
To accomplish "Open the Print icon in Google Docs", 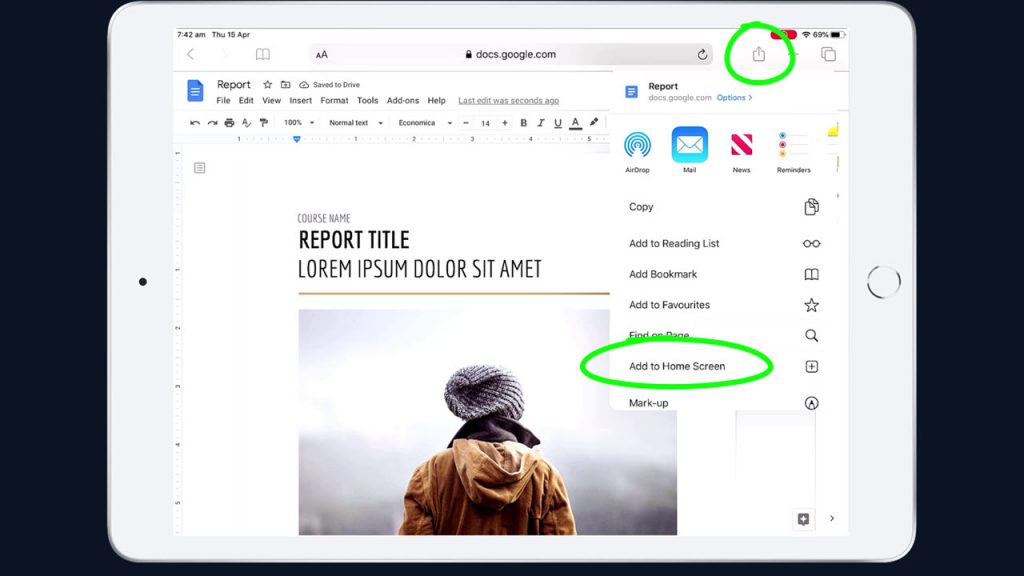I will click(228, 122).
